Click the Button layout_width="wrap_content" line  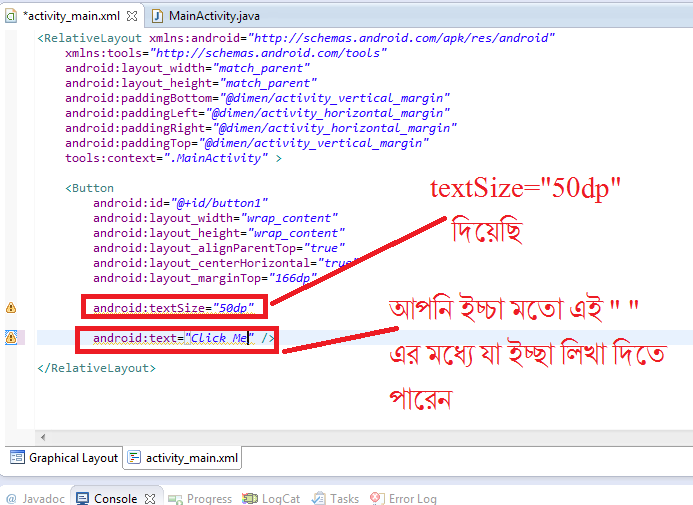click(215, 218)
